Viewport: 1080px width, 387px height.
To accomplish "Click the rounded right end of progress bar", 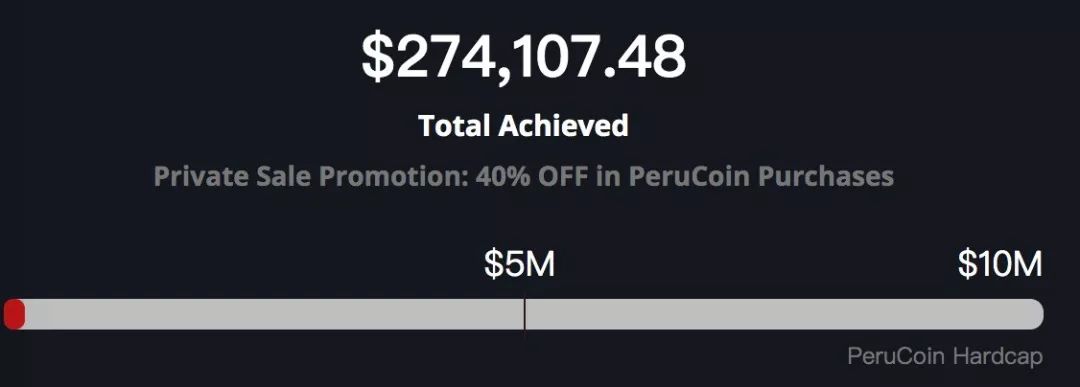I will click(1035, 314).
